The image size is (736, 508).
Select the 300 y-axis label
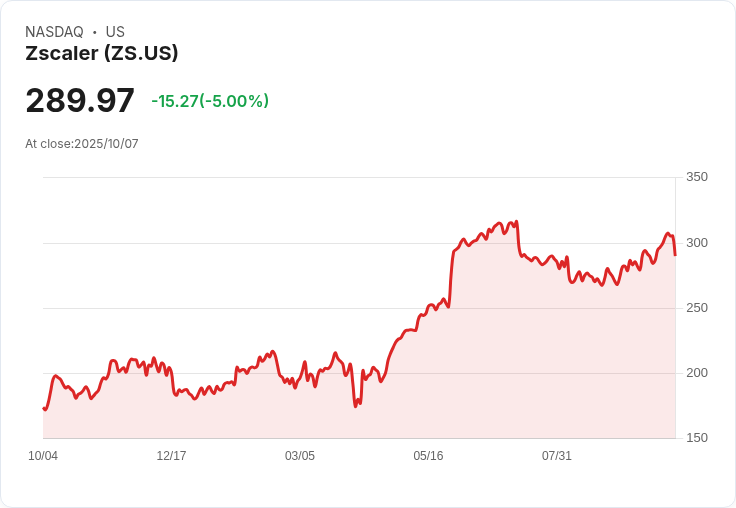coord(696,243)
